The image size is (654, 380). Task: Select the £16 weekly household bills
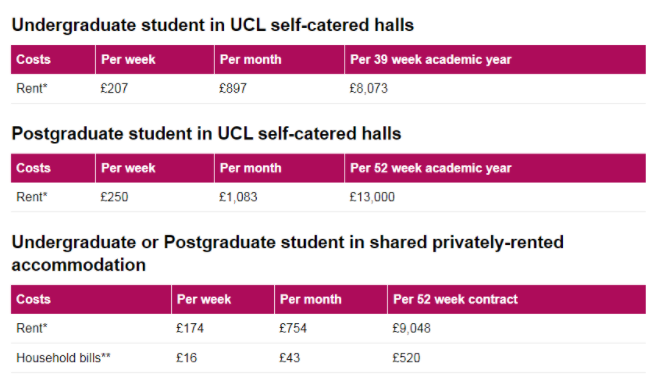point(186,358)
